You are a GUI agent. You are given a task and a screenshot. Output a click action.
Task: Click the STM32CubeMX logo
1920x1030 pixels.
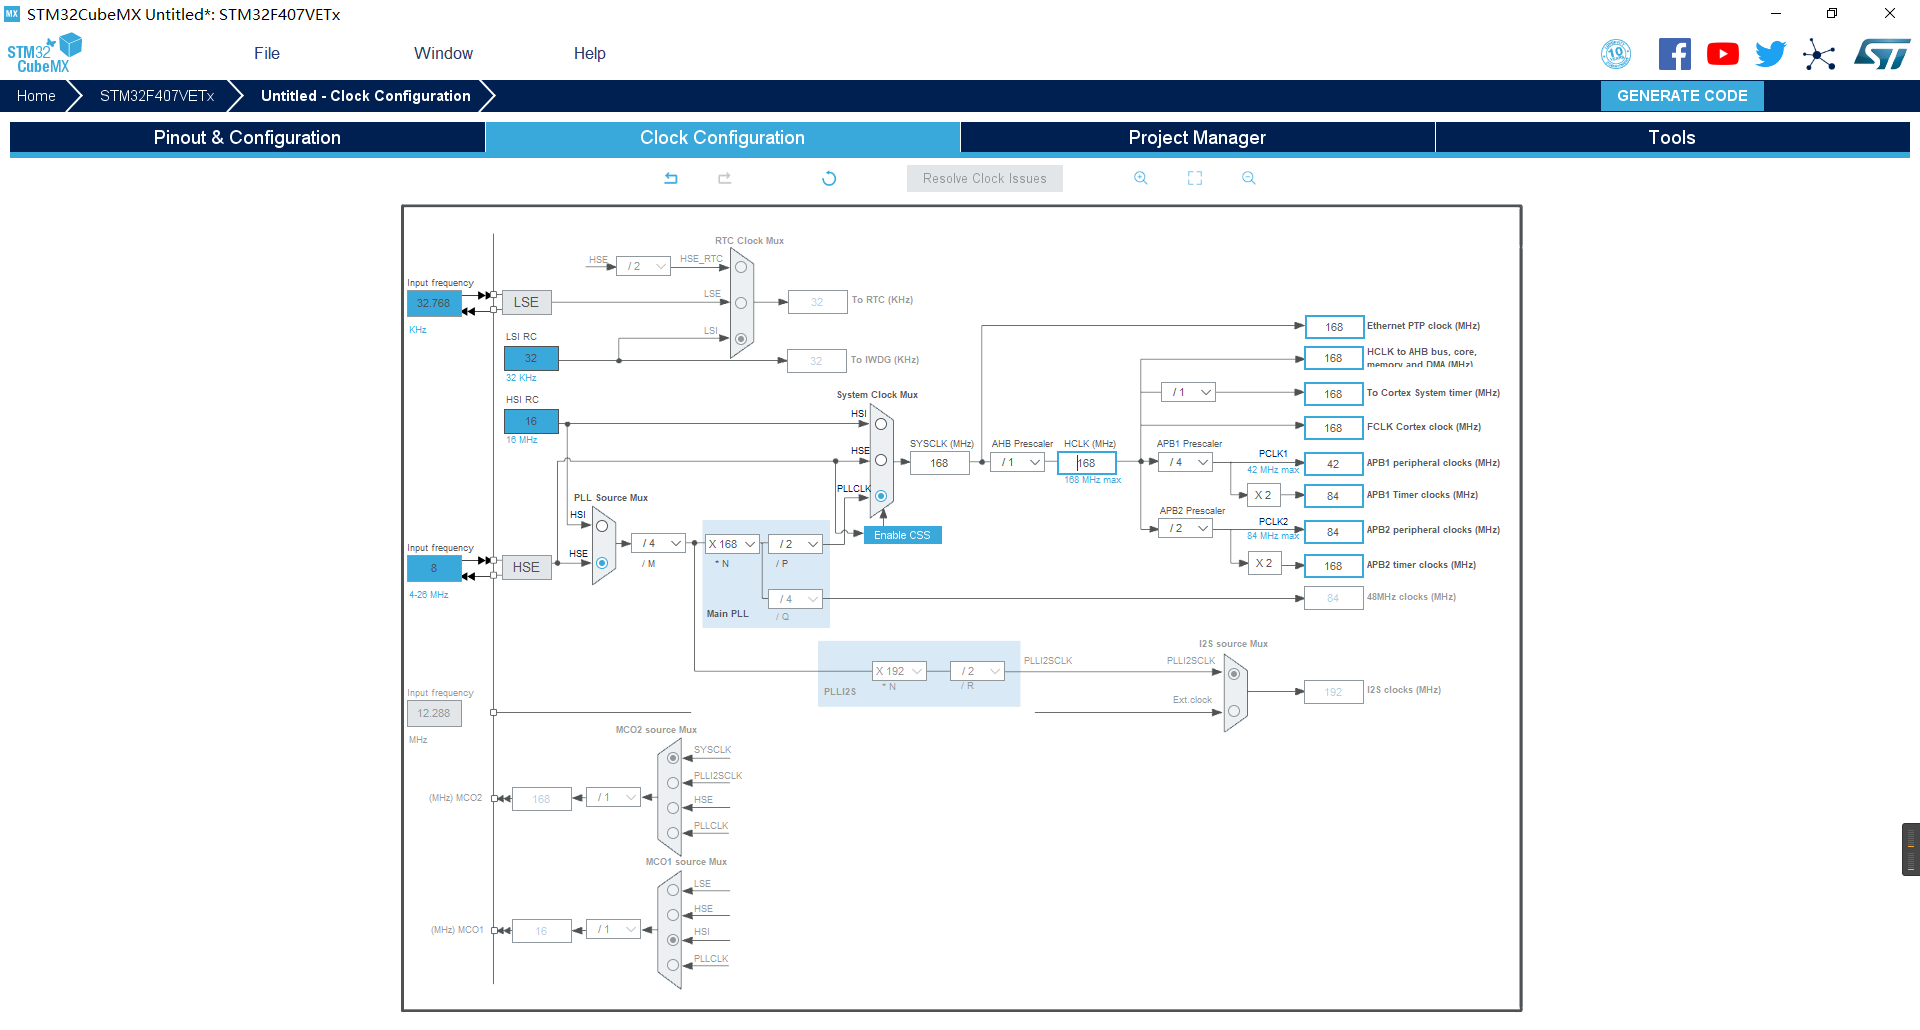click(x=44, y=53)
